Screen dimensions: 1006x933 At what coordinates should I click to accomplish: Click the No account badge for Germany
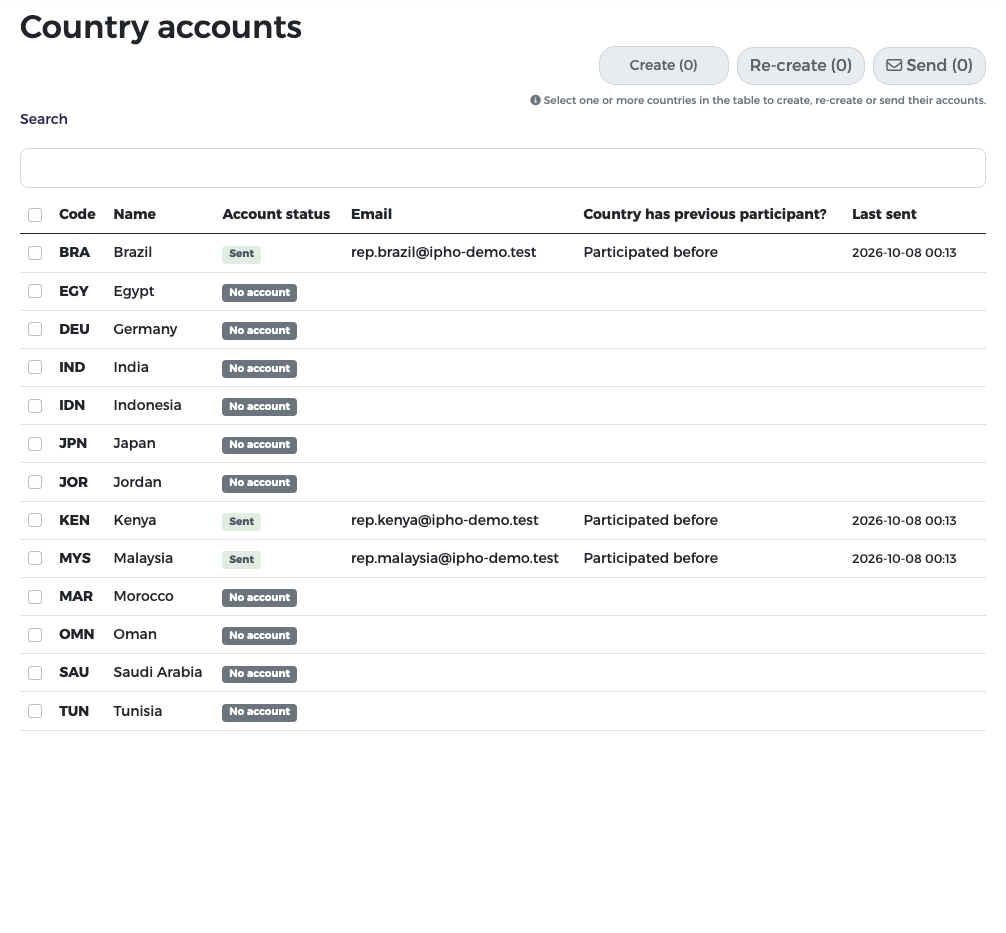tap(259, 330)
